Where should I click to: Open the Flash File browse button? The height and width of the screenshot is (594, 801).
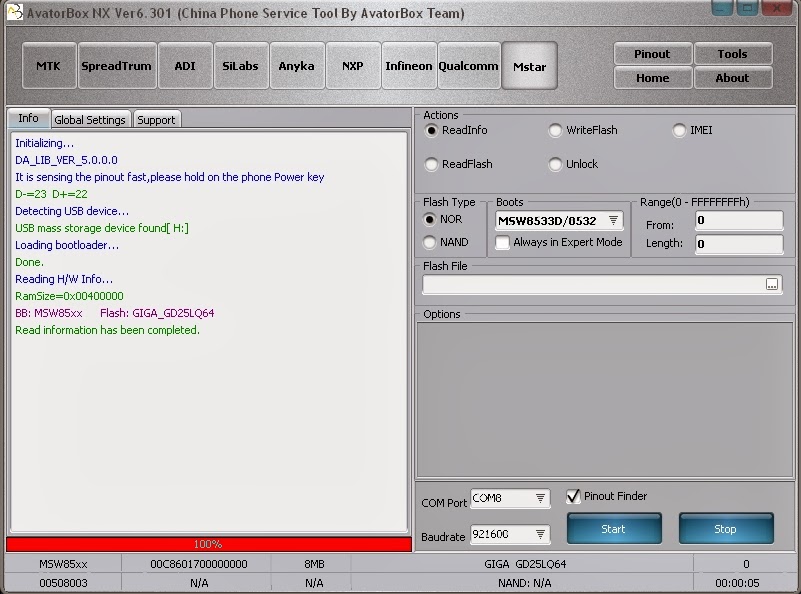(x=772, y=284)
